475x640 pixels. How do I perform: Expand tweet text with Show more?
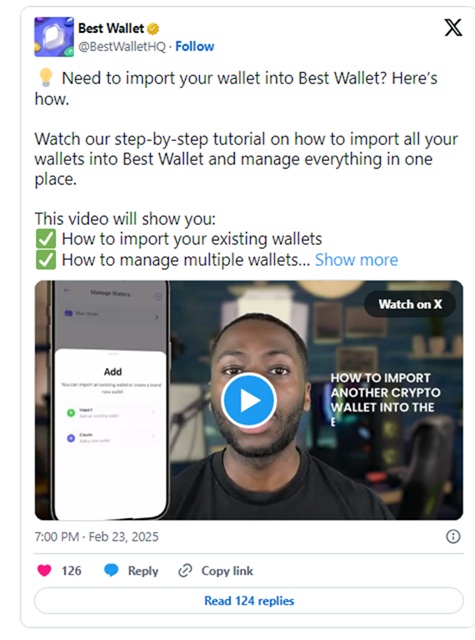pos(356,260)
